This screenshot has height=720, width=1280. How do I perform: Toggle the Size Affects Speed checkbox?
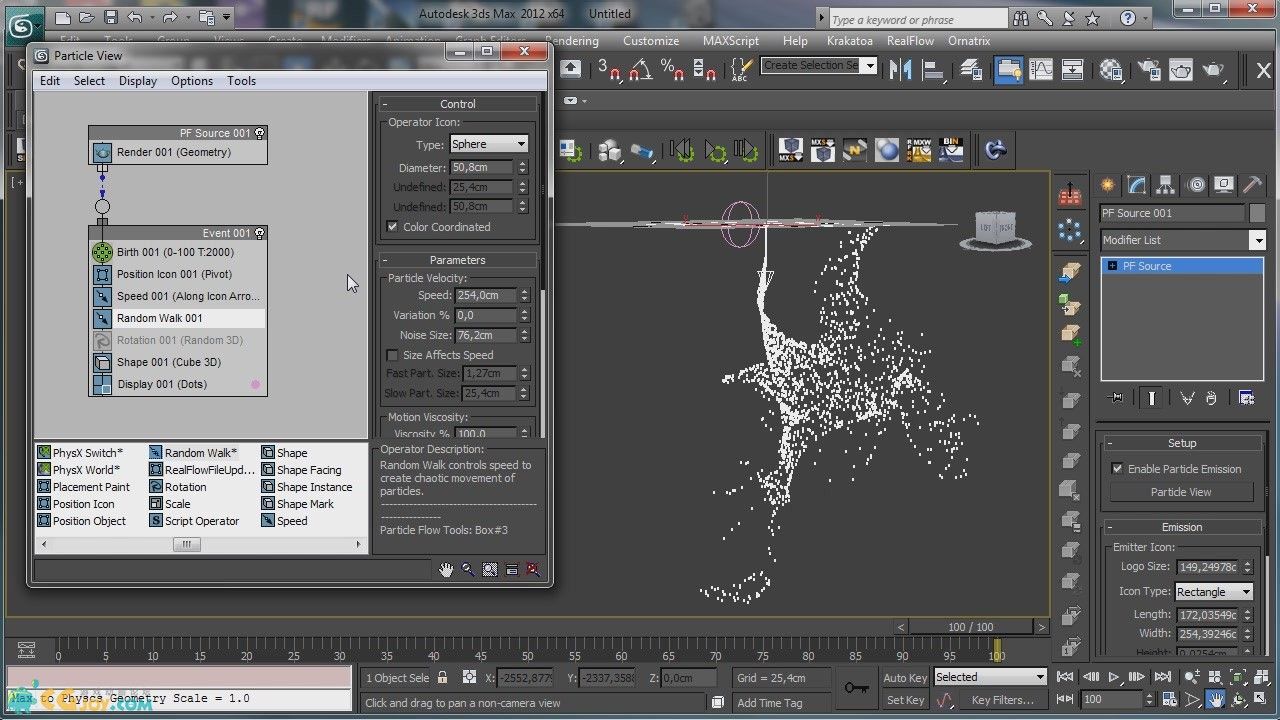392,355
